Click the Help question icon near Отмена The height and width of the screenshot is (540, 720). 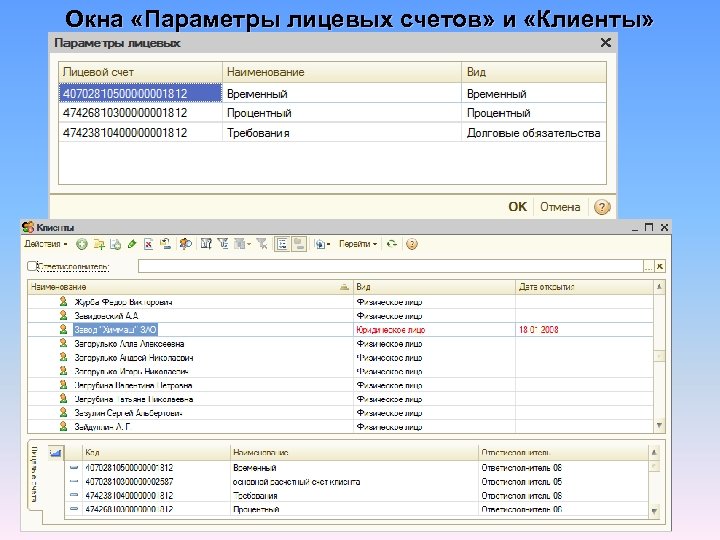[602, 207]
